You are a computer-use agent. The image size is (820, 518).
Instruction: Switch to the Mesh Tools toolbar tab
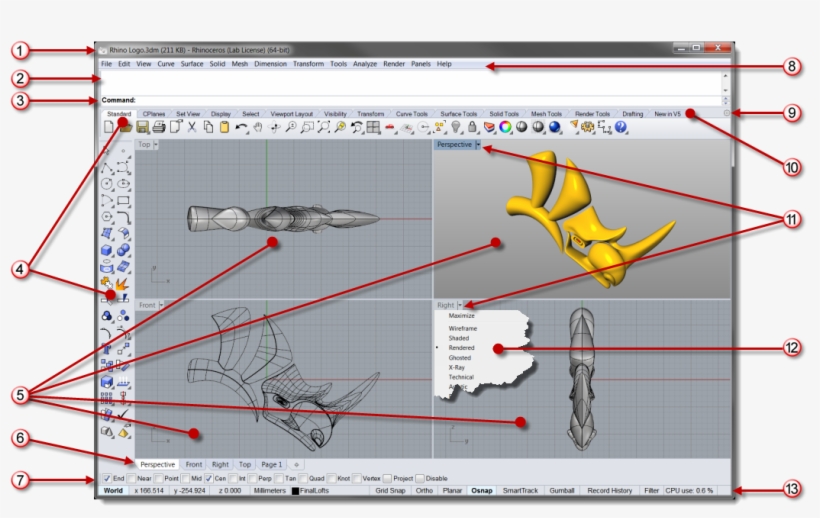tap(546, 113)
